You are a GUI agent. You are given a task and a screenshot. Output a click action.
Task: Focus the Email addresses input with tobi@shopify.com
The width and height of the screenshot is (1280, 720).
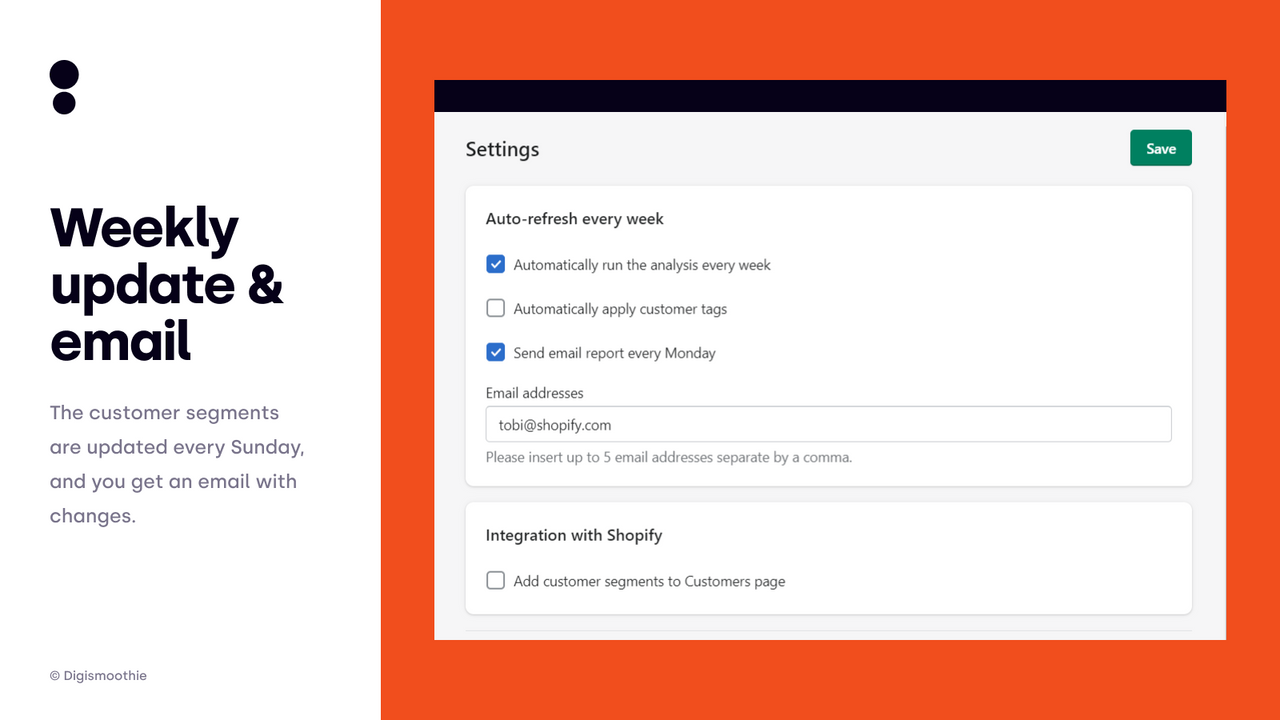pyautogui.click(x=828, y=424)
